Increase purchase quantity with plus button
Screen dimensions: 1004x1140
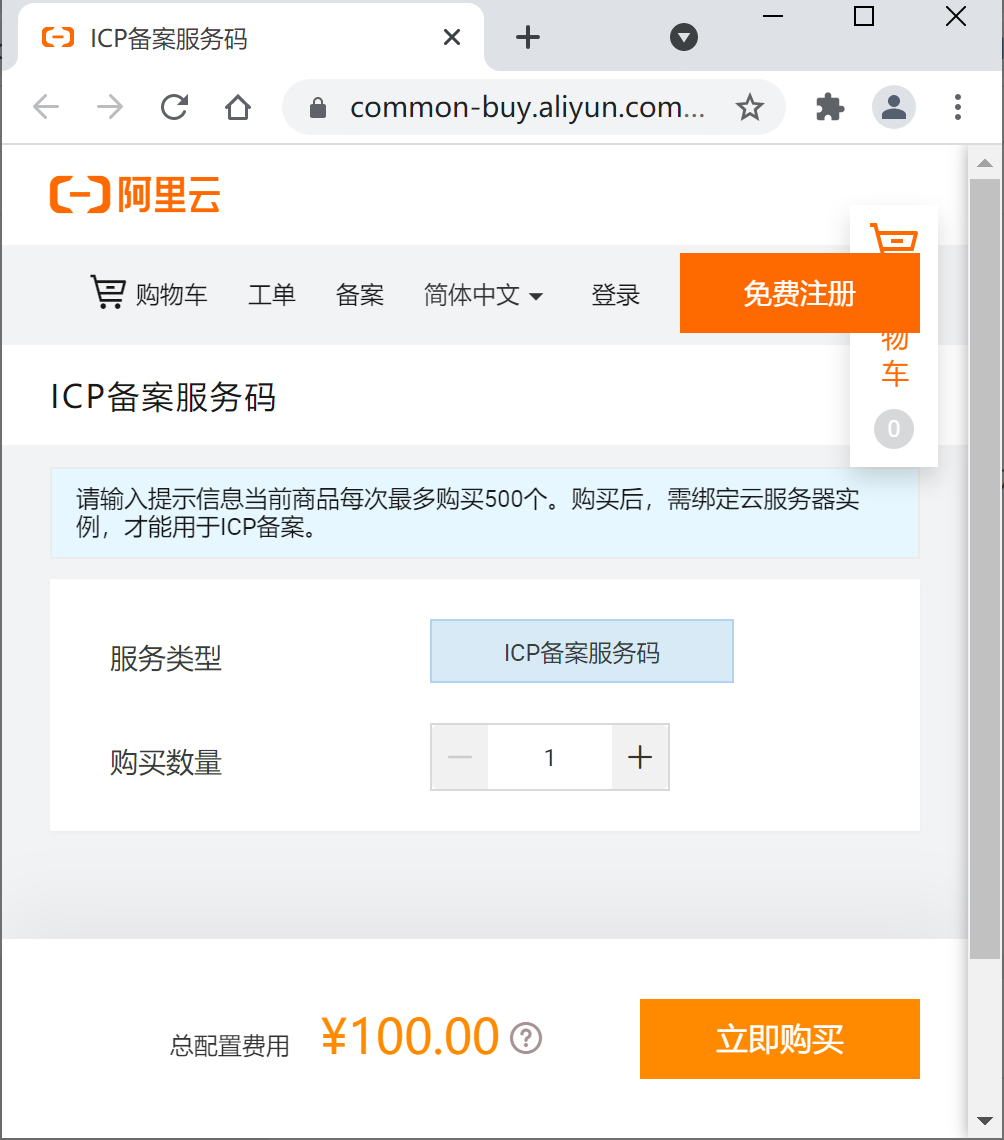click(x=640, y=757)
